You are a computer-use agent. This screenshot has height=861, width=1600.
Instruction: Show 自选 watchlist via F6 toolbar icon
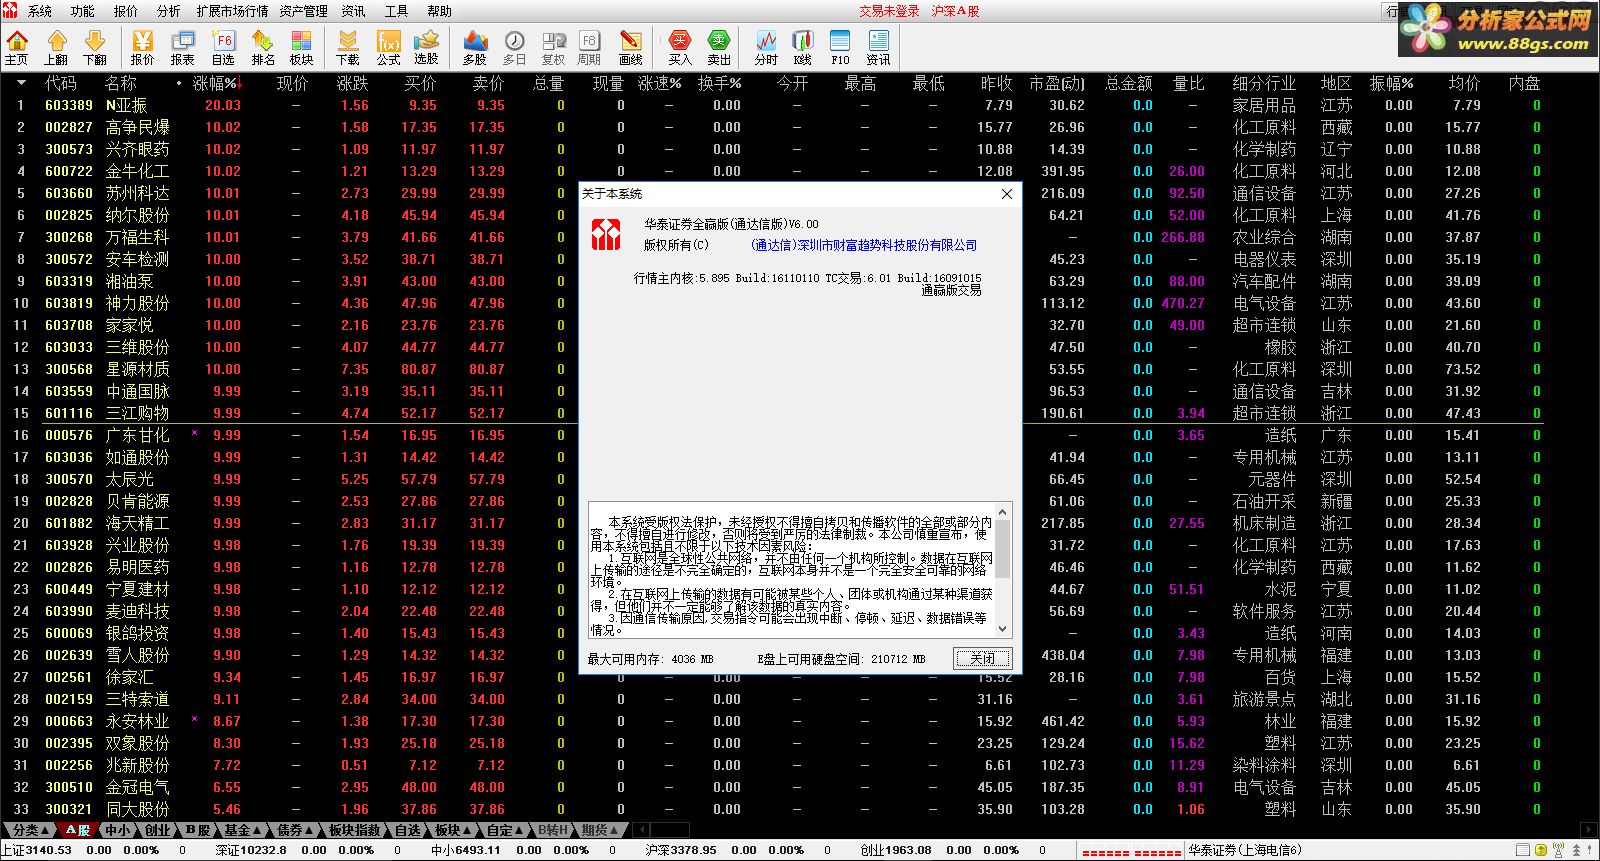tap(223, 47)
